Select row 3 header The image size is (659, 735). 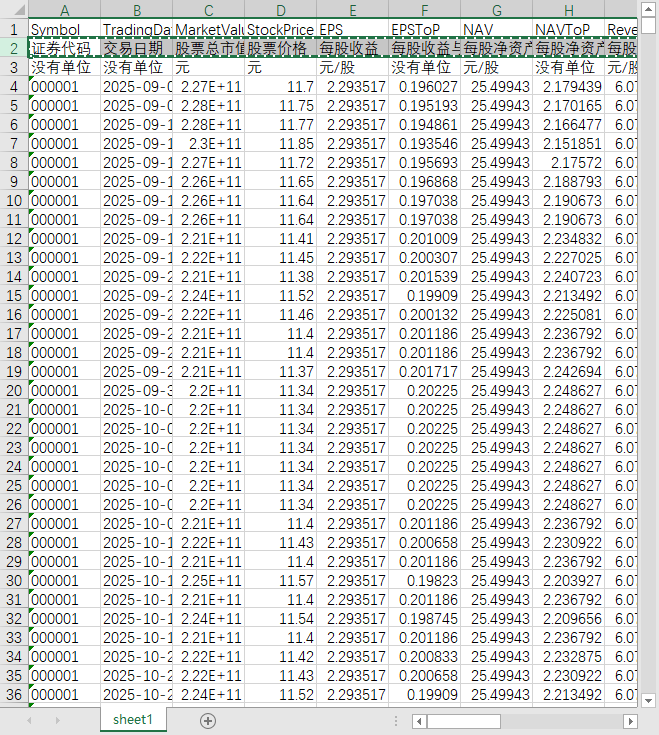click(x=14, y=68)
